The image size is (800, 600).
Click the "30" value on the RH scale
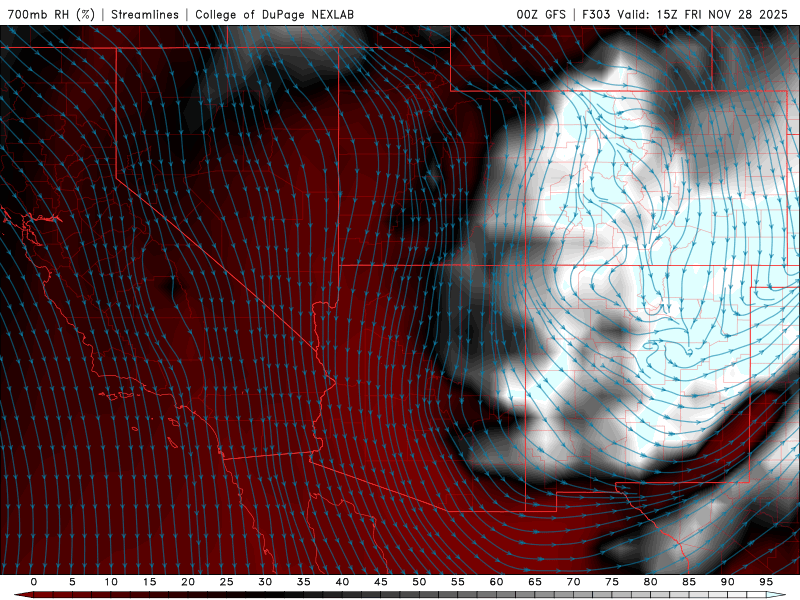click(265, 582)
